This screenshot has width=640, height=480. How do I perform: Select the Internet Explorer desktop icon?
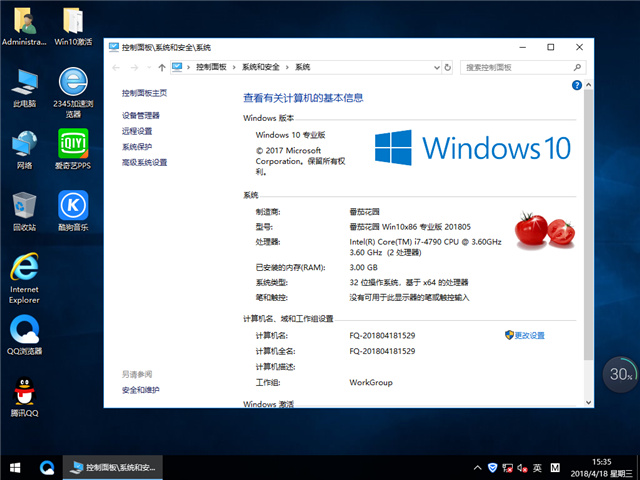[24, 278]
